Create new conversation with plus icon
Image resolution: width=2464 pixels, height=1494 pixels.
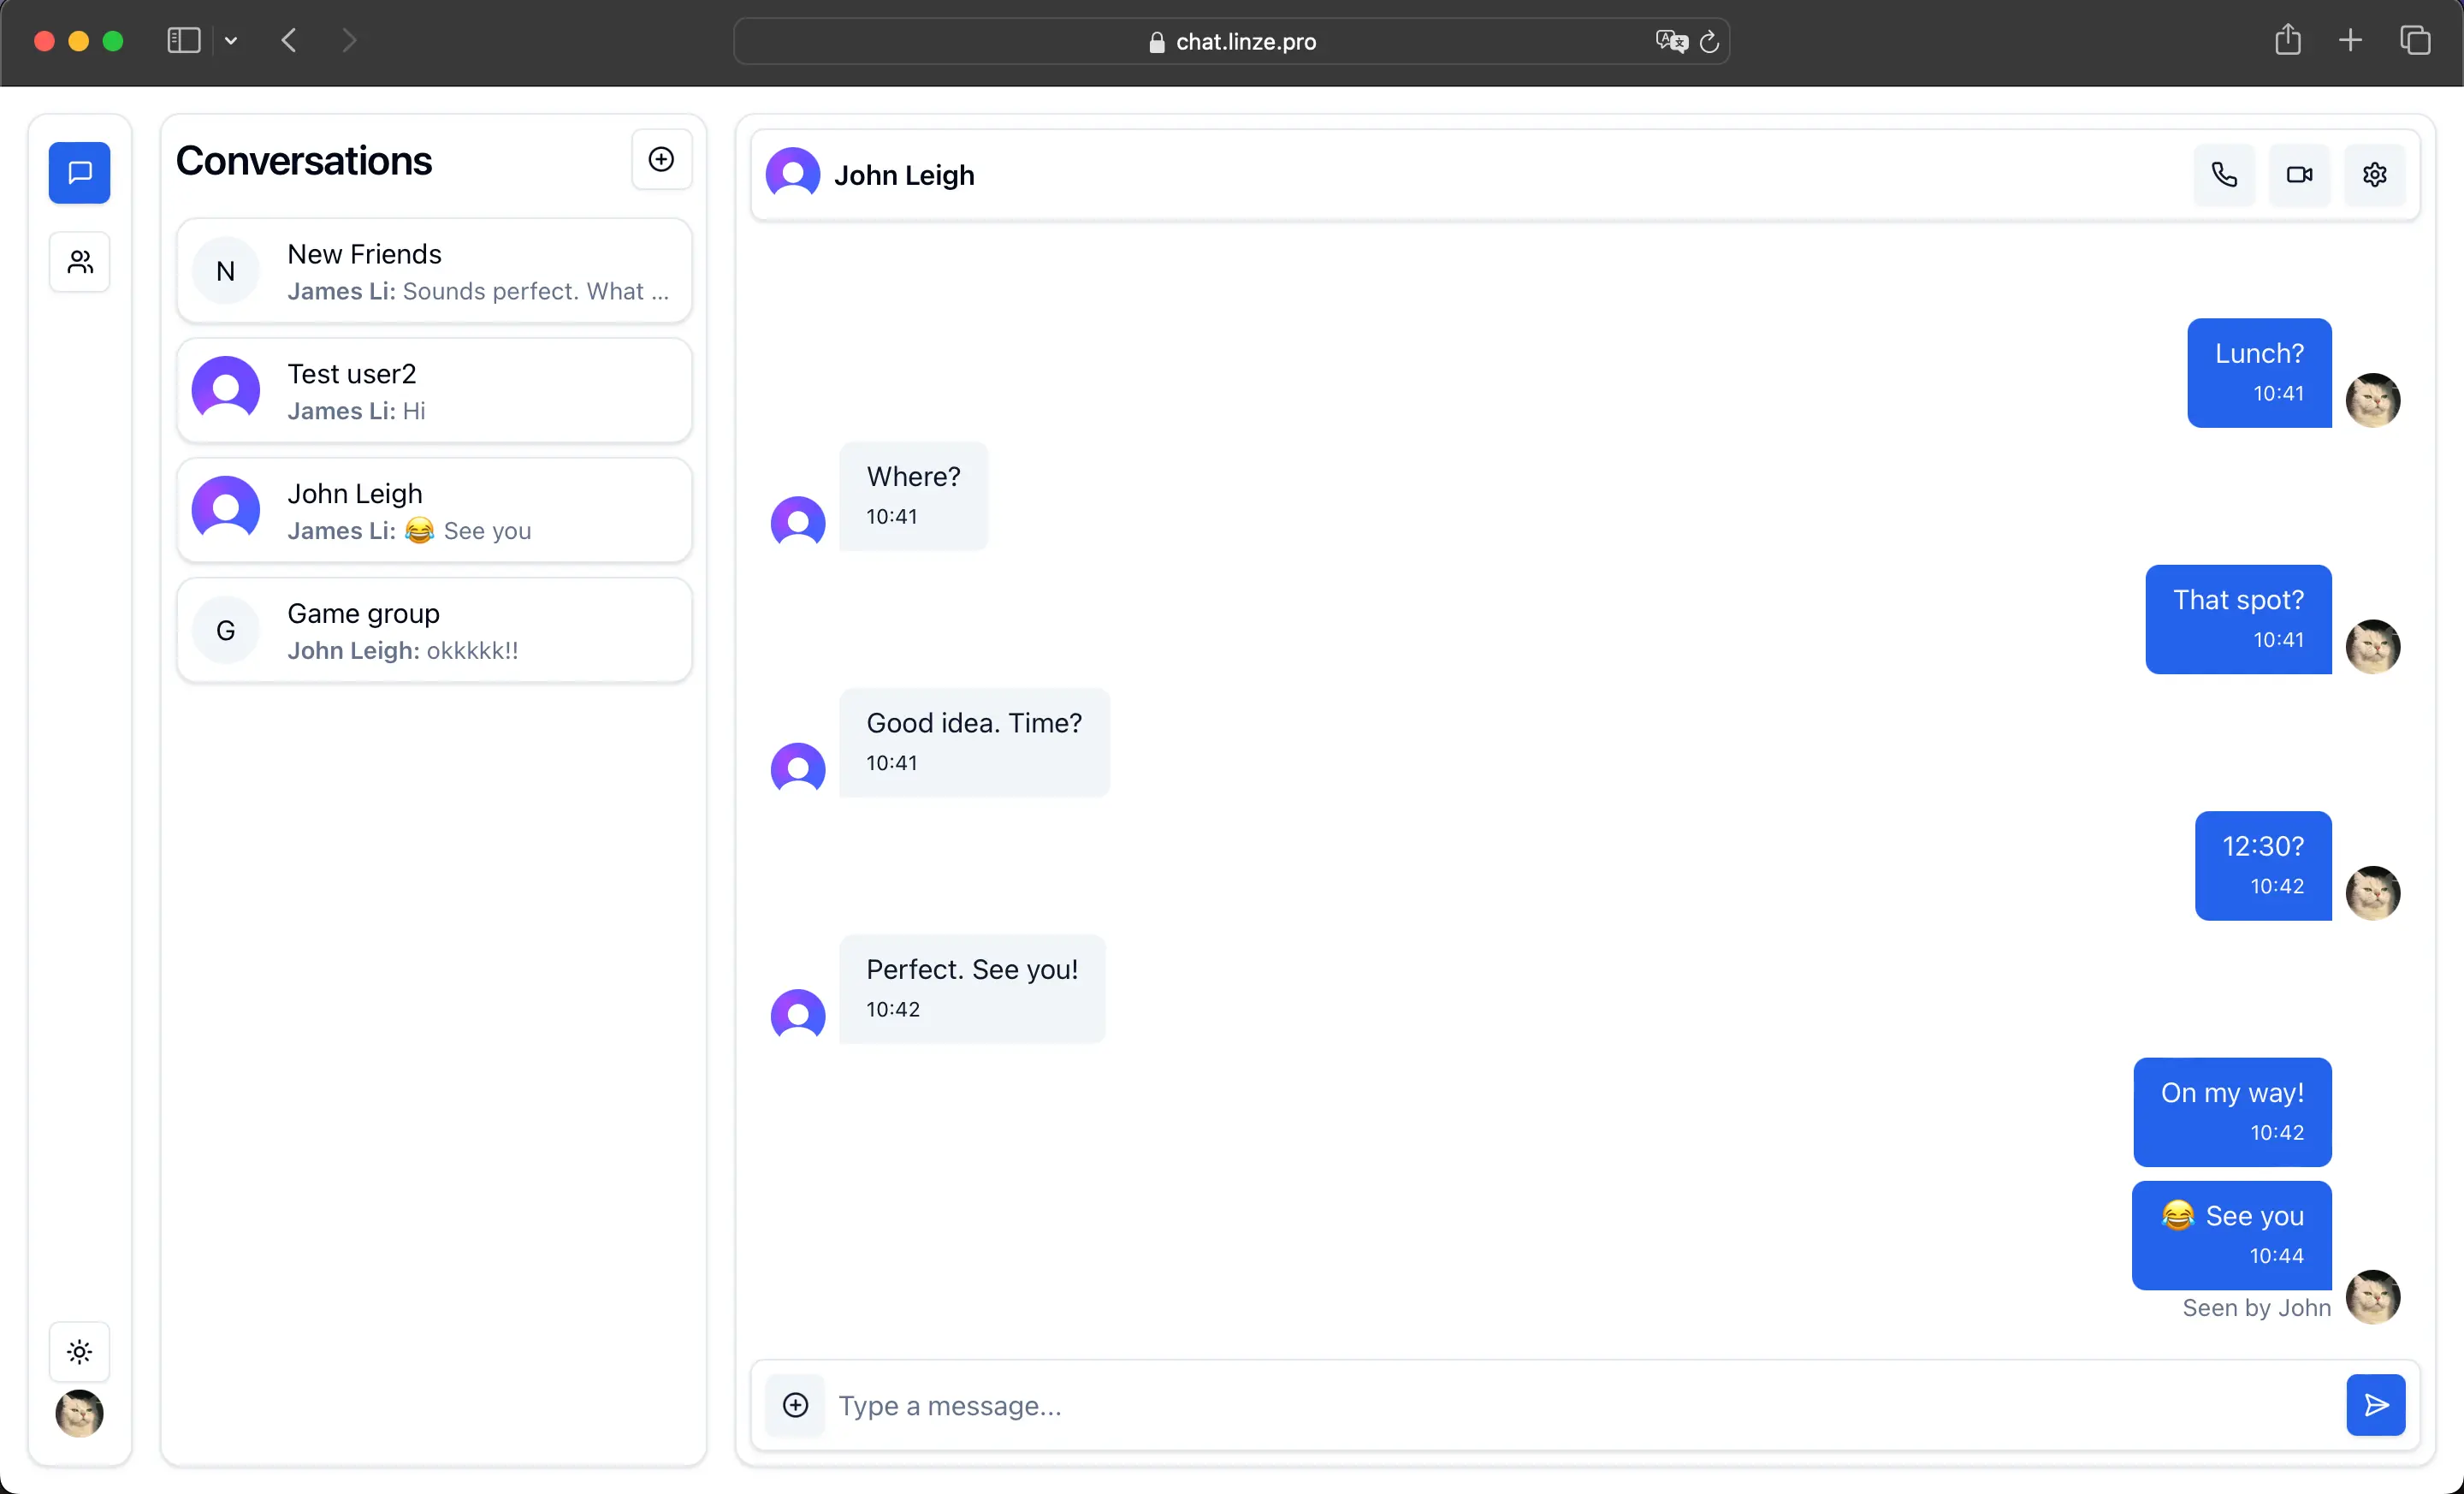[x=661, y=160]
